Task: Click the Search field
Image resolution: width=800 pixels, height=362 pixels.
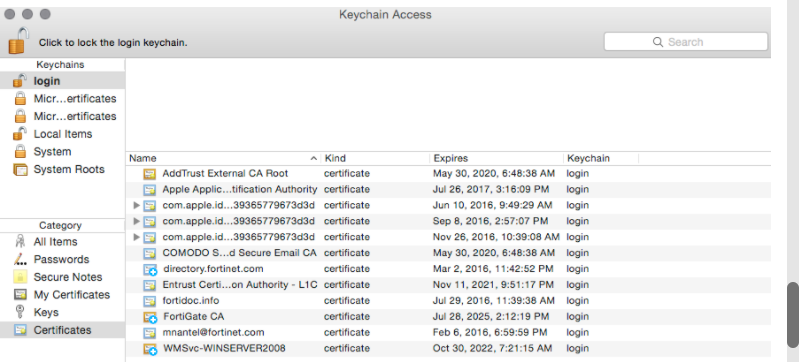Action: pos(686,42)
